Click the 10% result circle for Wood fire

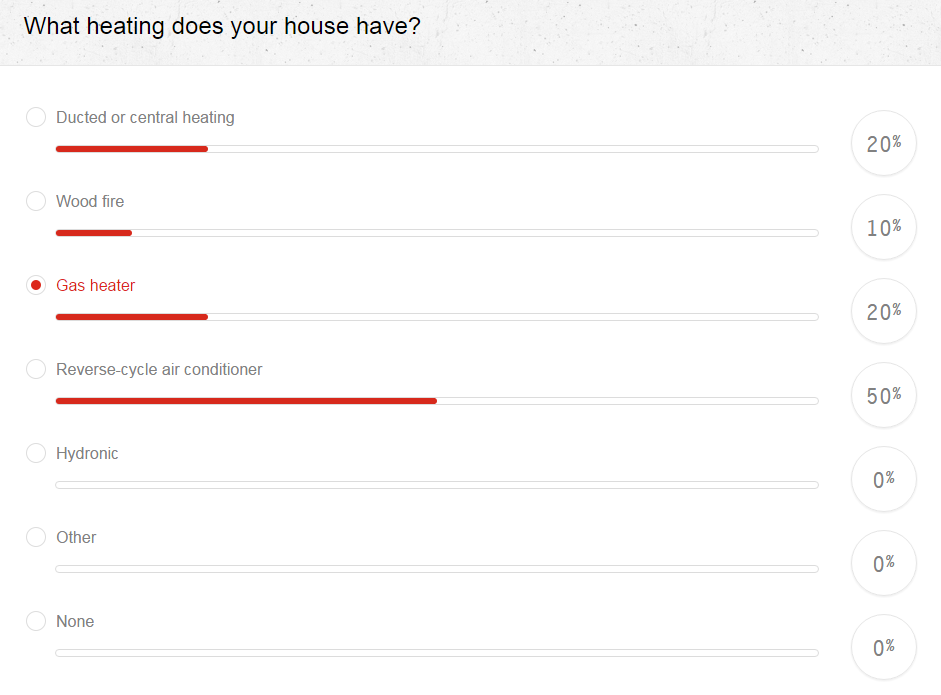point(883,227)
